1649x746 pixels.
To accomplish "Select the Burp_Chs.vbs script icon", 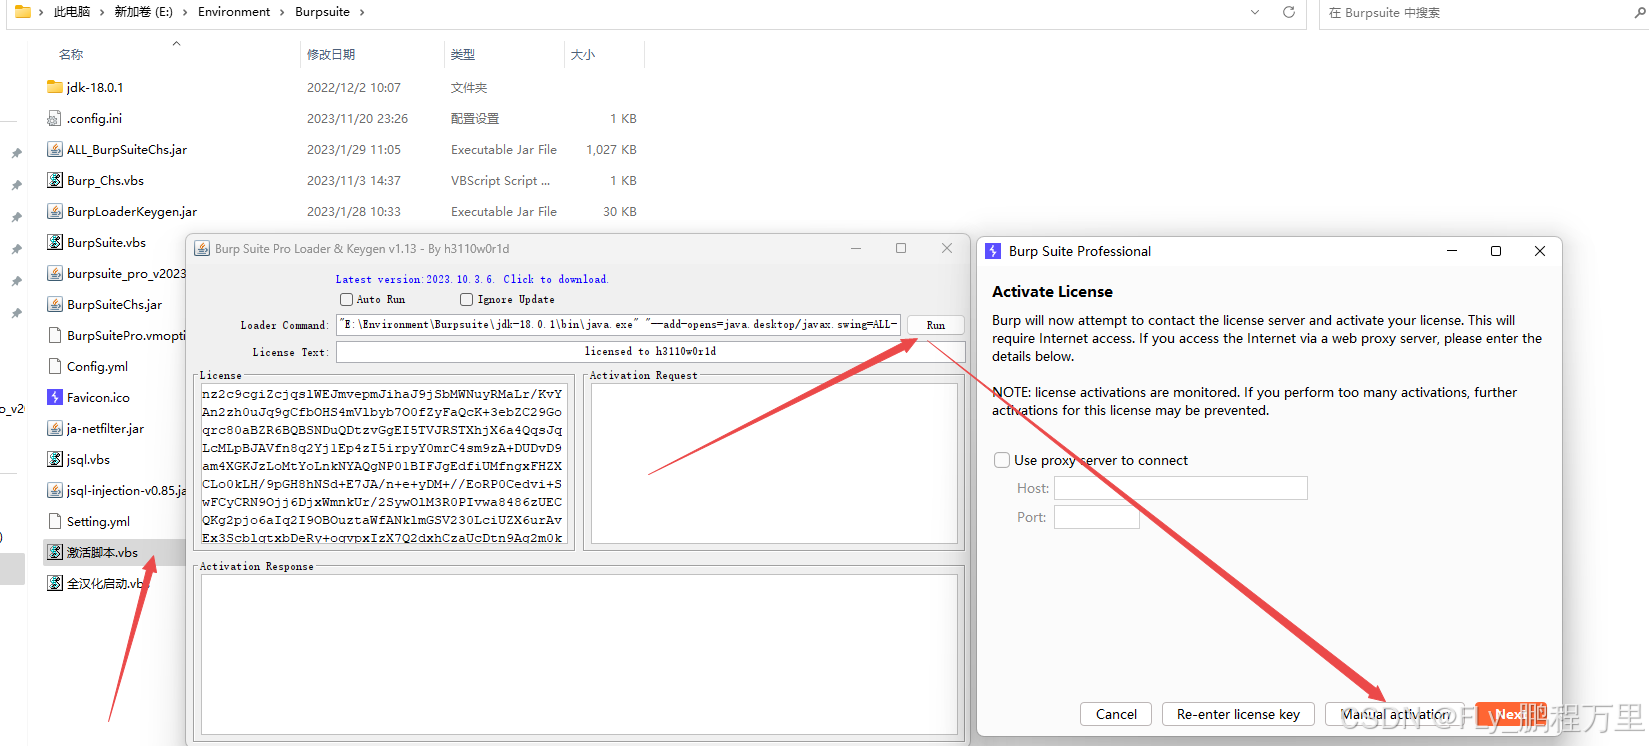I will click(x=55, y=180).
